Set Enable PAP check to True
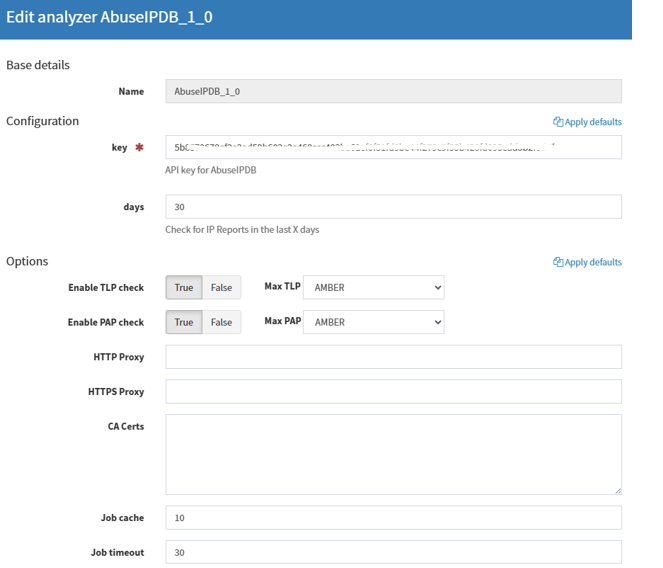 tap(184, 322)
